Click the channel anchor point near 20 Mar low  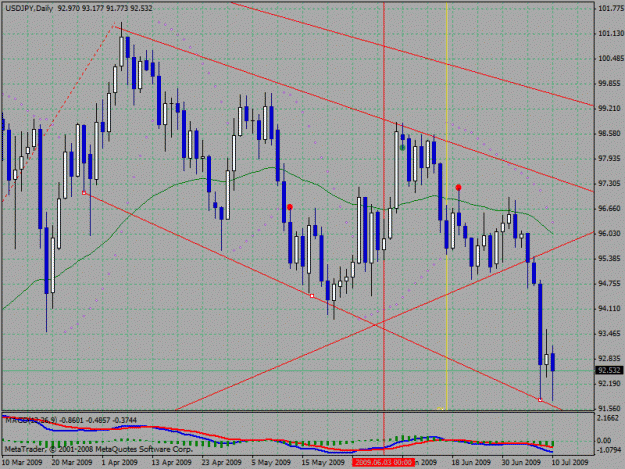[84, 193]
